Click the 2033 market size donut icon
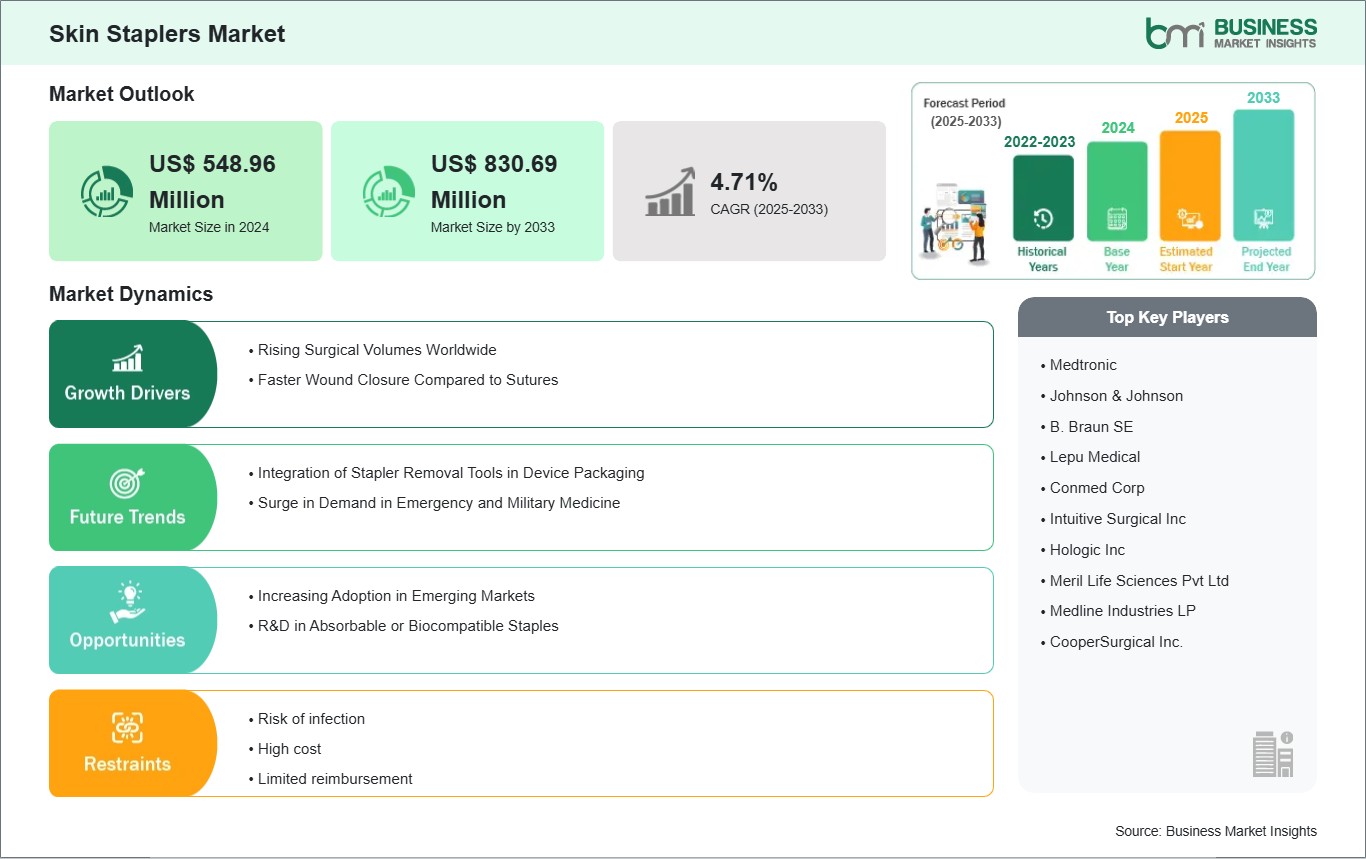 click(x=389, y=191)
